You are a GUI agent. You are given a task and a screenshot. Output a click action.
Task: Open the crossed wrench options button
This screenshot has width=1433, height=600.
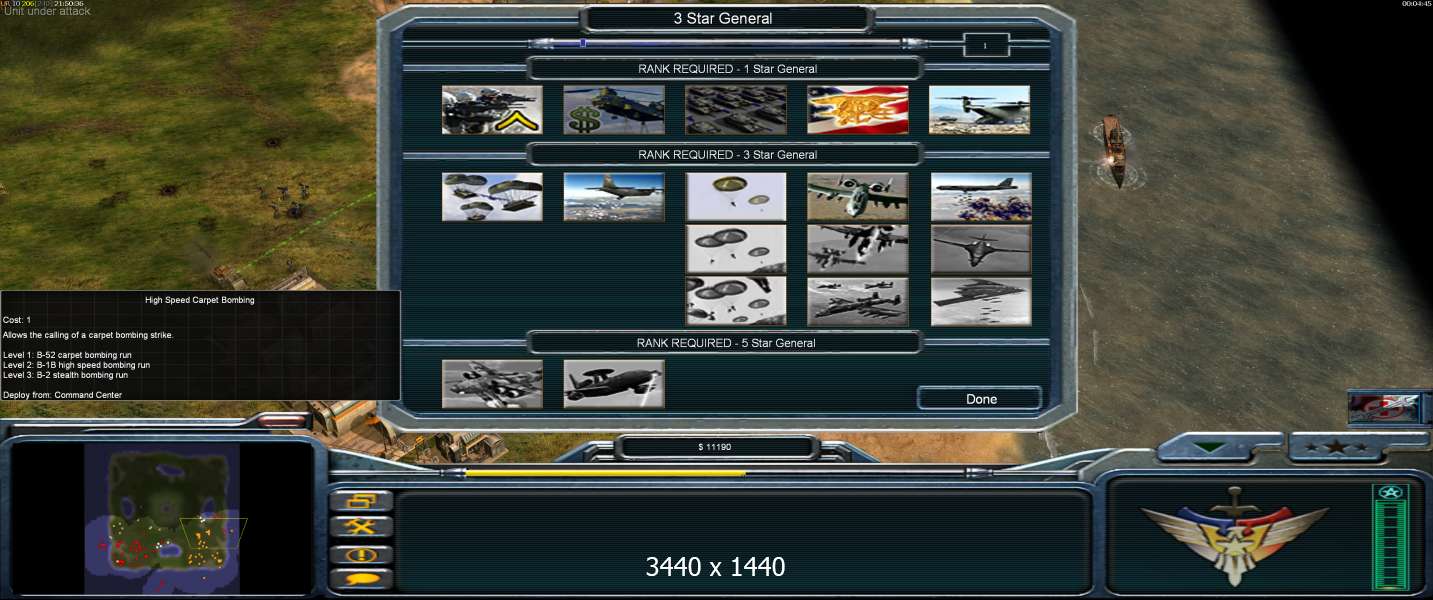click(360, 527)
